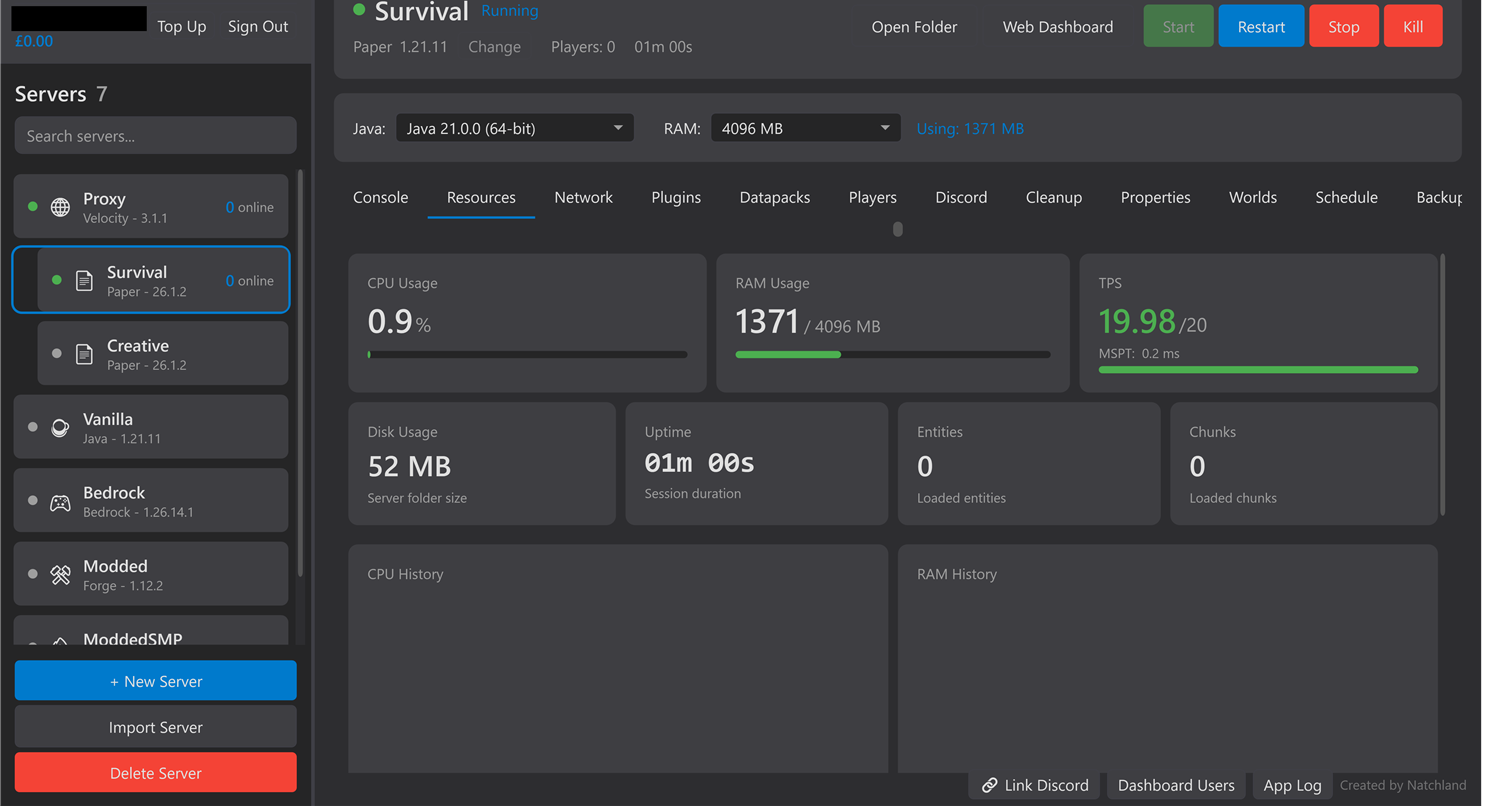This screenshot has height=806, width=1500.
Task: Click the chain icon on Link Discord
Action: click(x=990, y=785)
